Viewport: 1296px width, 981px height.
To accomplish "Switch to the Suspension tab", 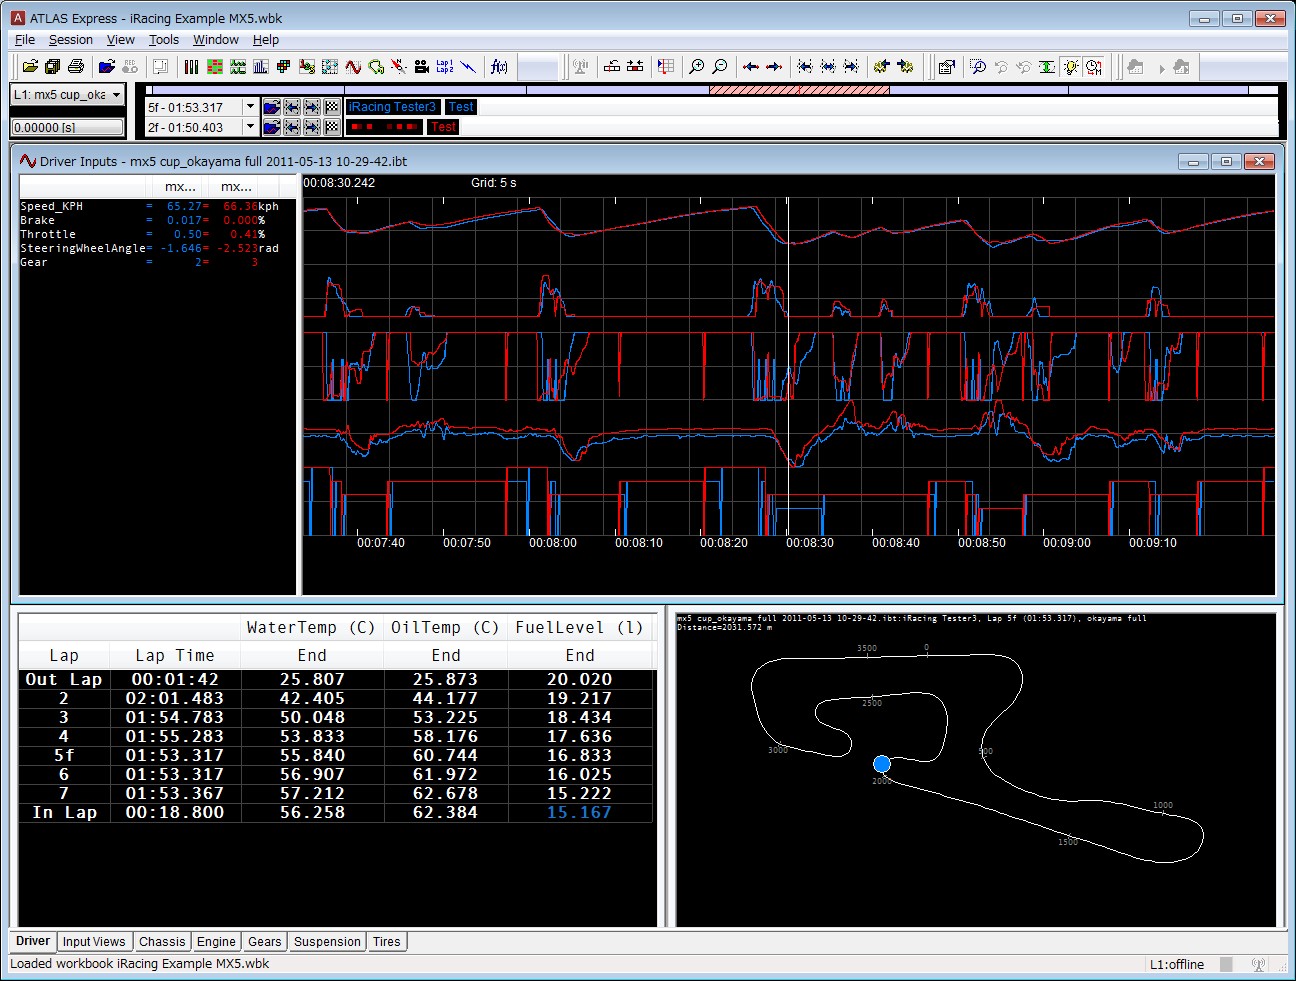I will tap(327, 942).
